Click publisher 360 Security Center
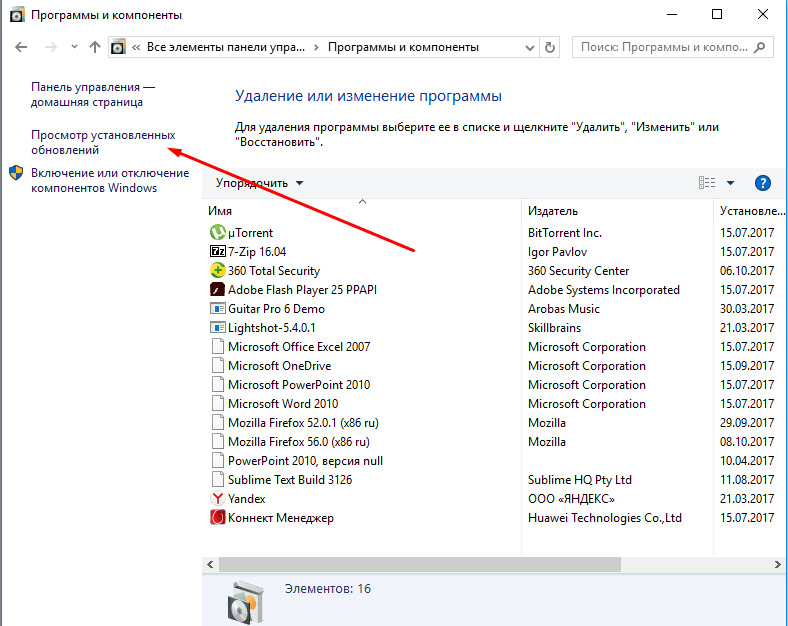788x626 pixels. coord(578,271)
